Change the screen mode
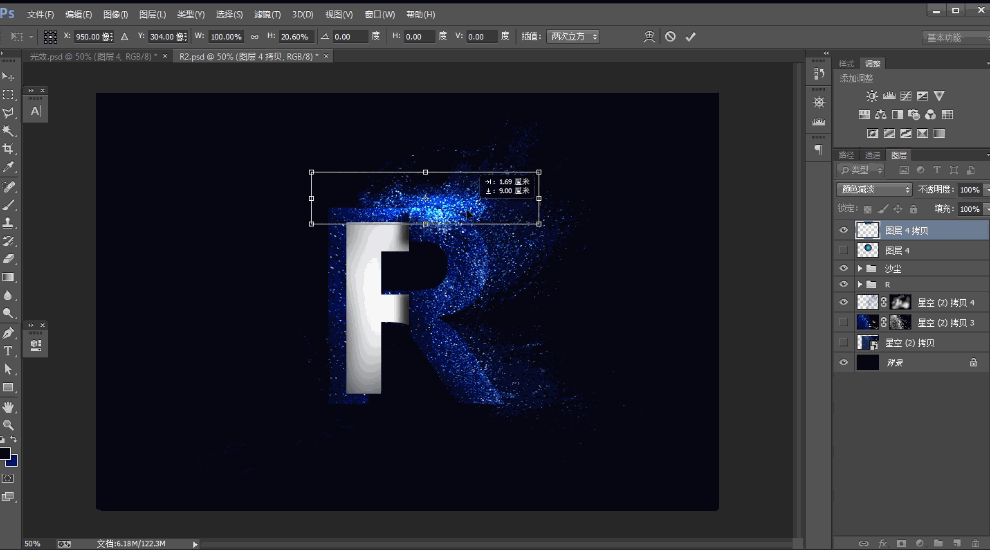This screenshot has width=990, height=550. [x=8, y=497]
